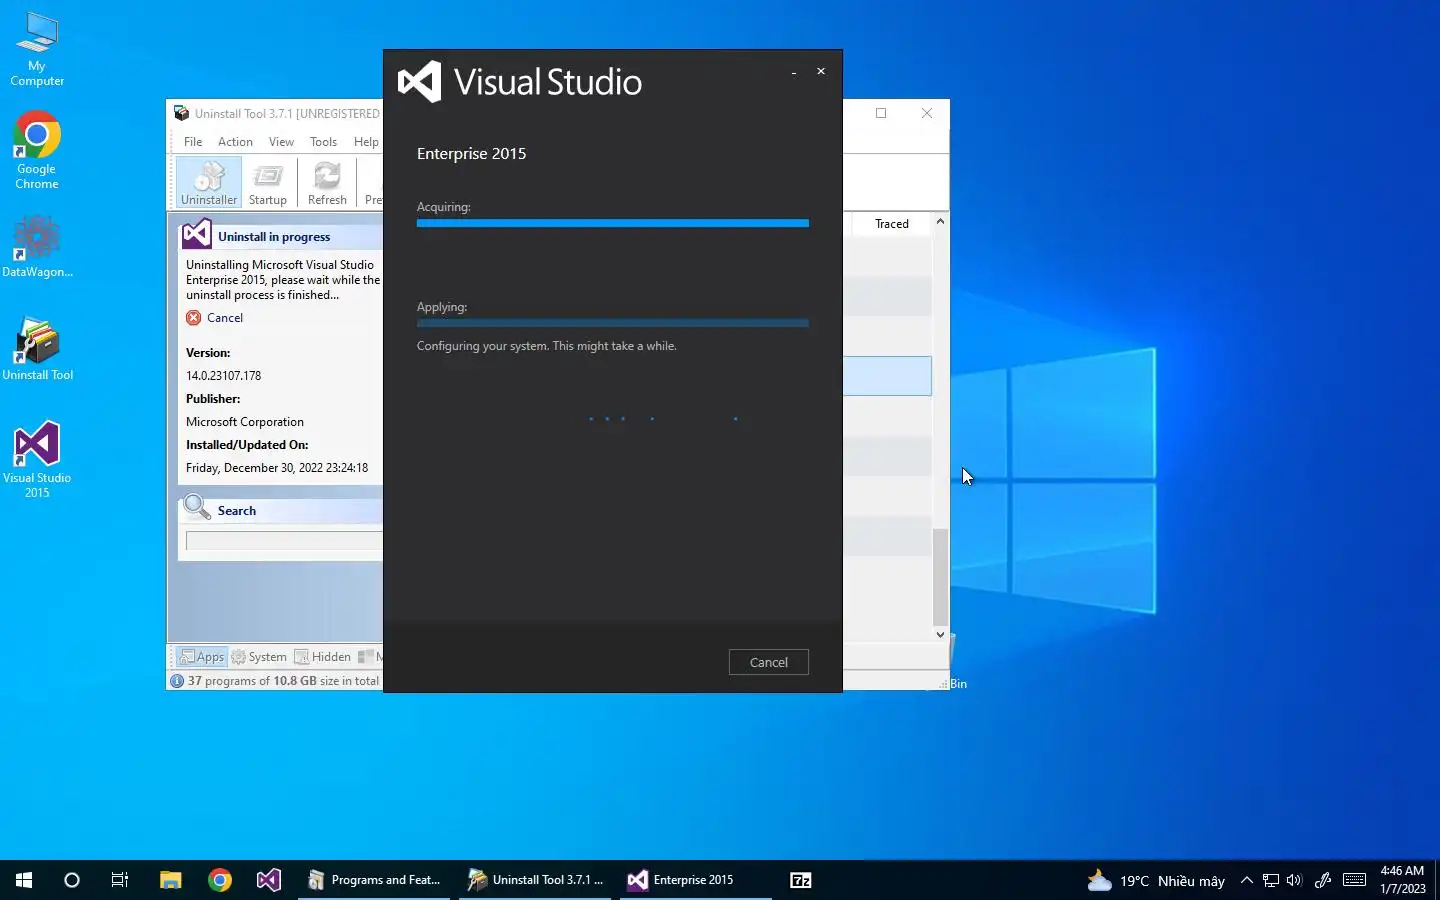The image size is (1440, 900).
Task: Click the 'Configuring your system' message
Action: 546,346
